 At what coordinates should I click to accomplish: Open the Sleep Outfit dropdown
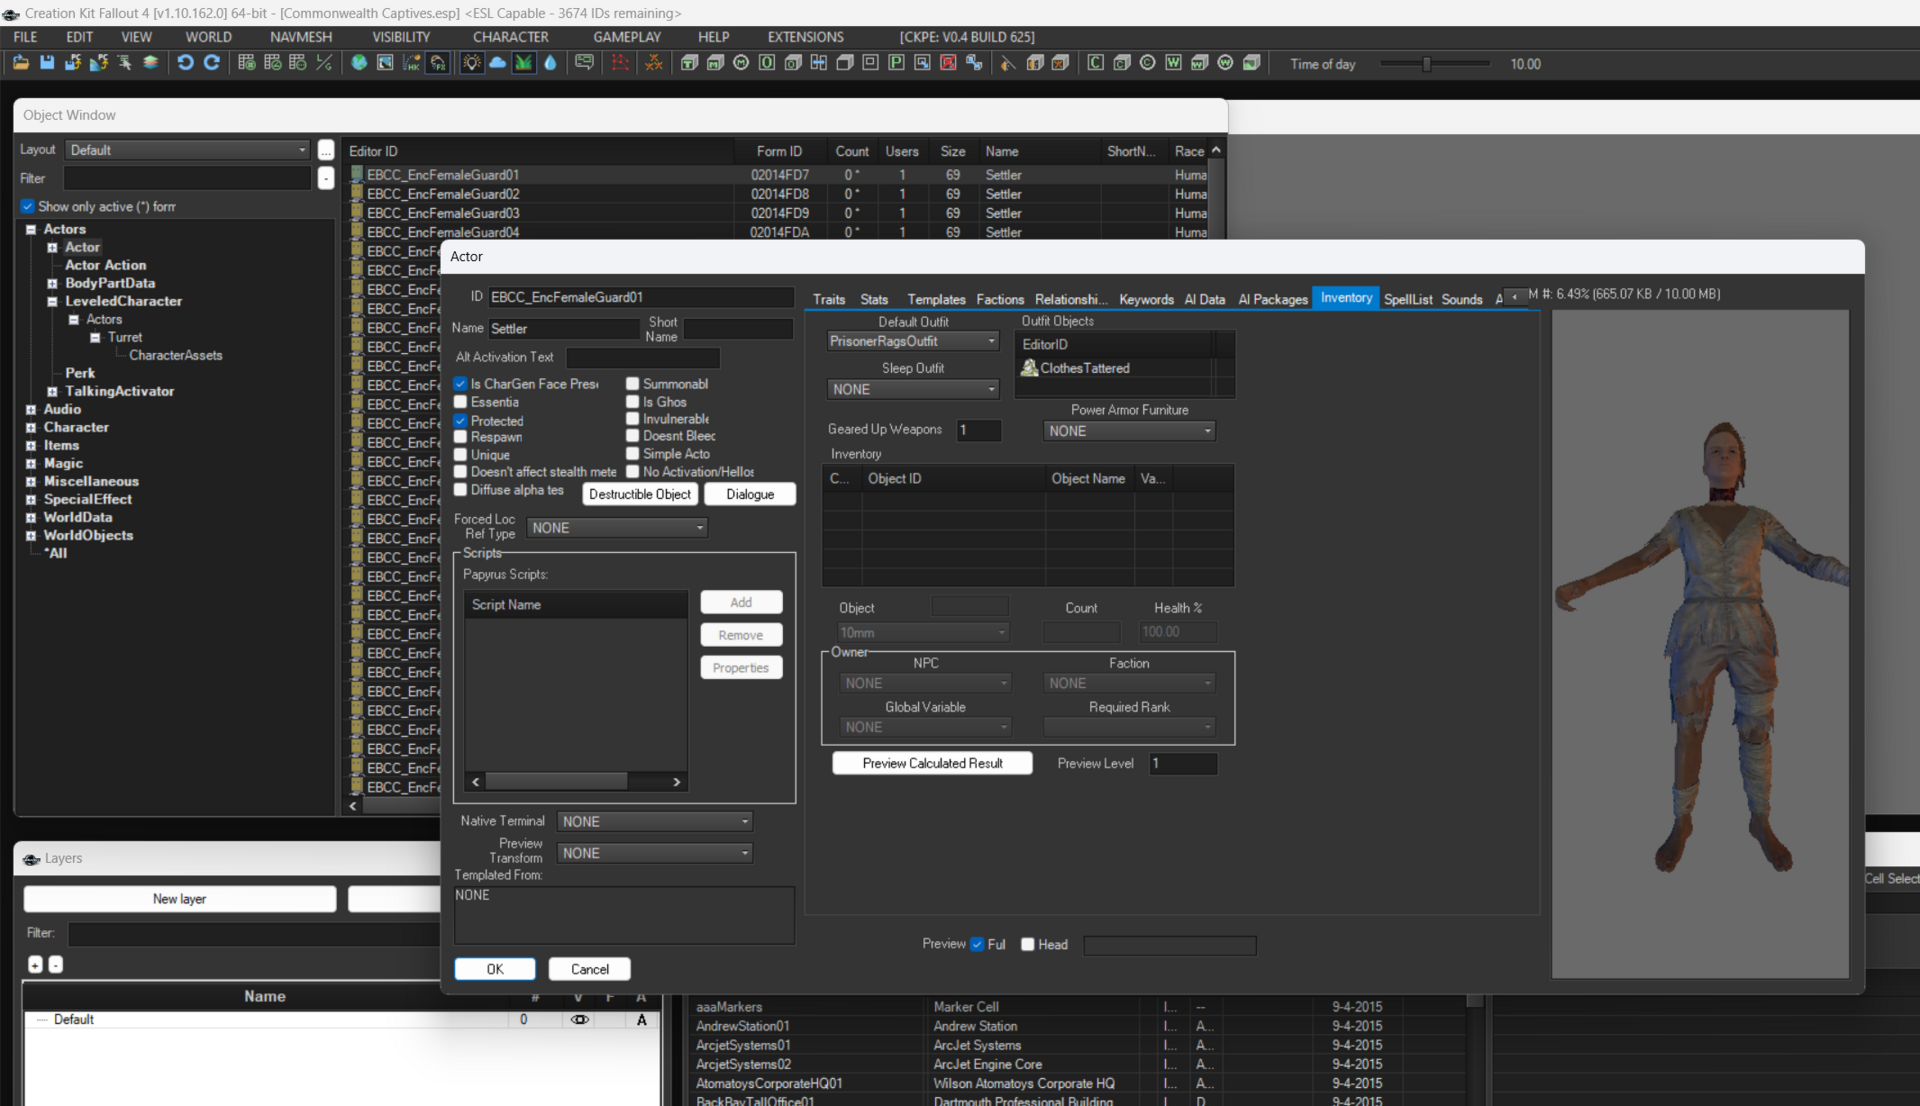point(913,389)
